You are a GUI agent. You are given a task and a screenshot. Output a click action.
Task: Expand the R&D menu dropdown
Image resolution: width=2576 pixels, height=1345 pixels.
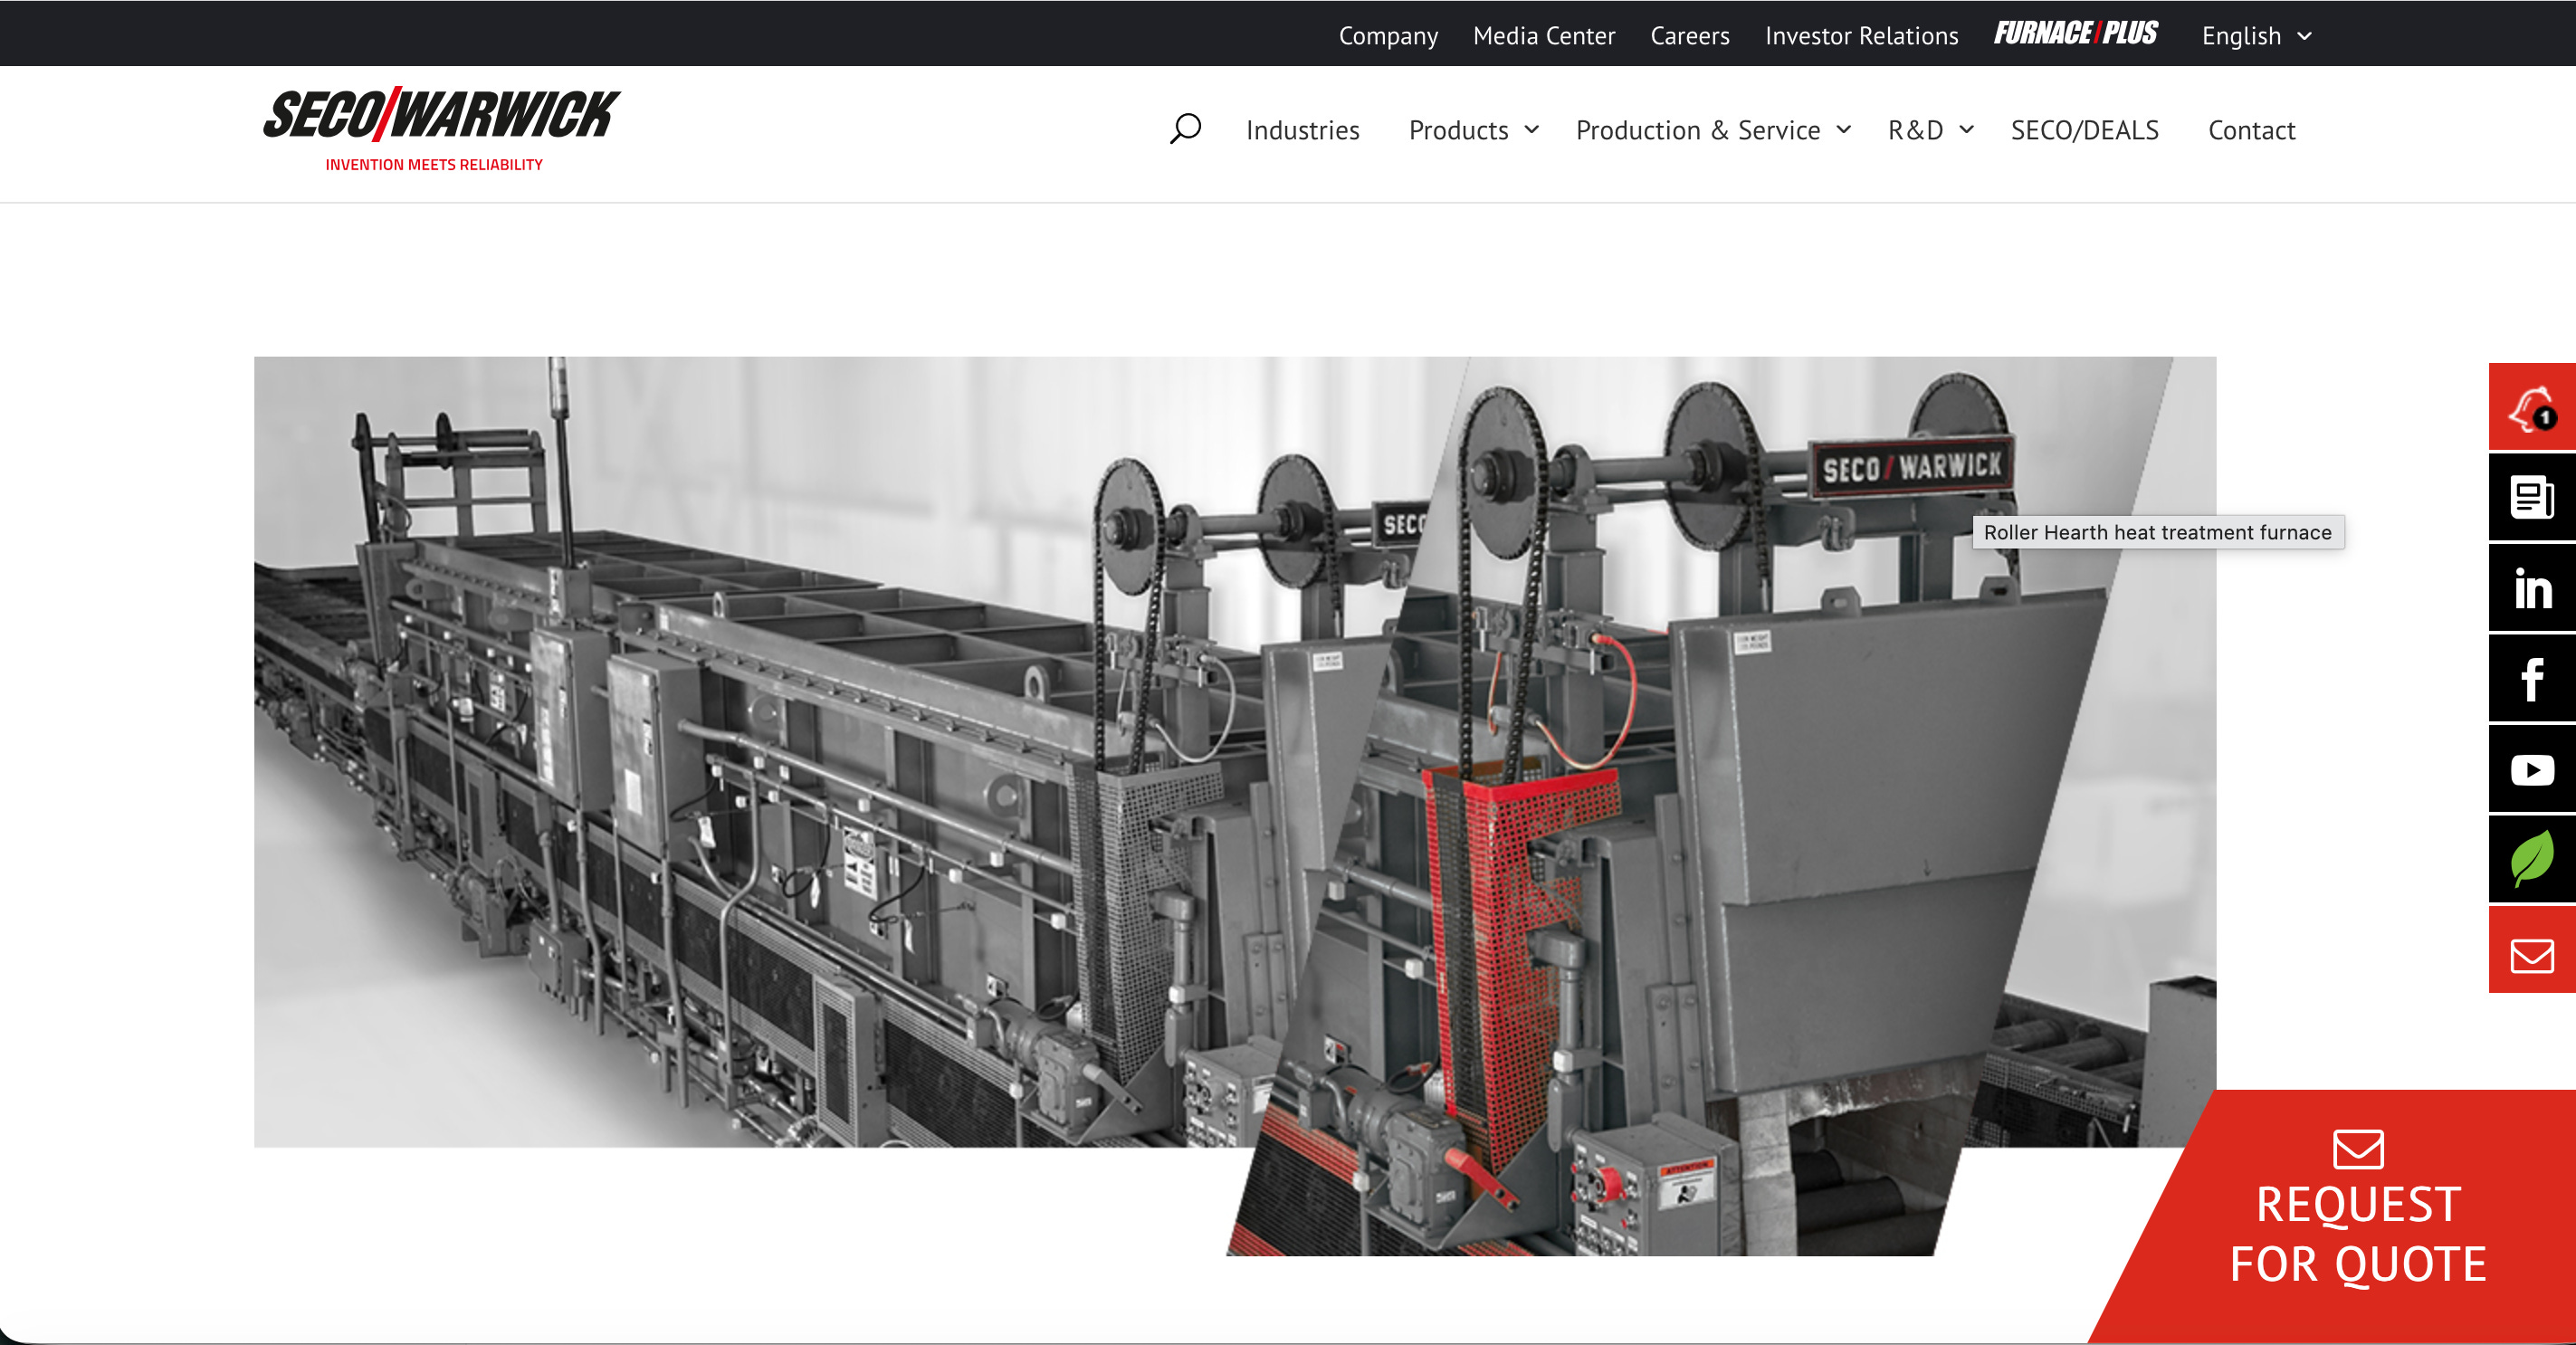coord(1965,130)
